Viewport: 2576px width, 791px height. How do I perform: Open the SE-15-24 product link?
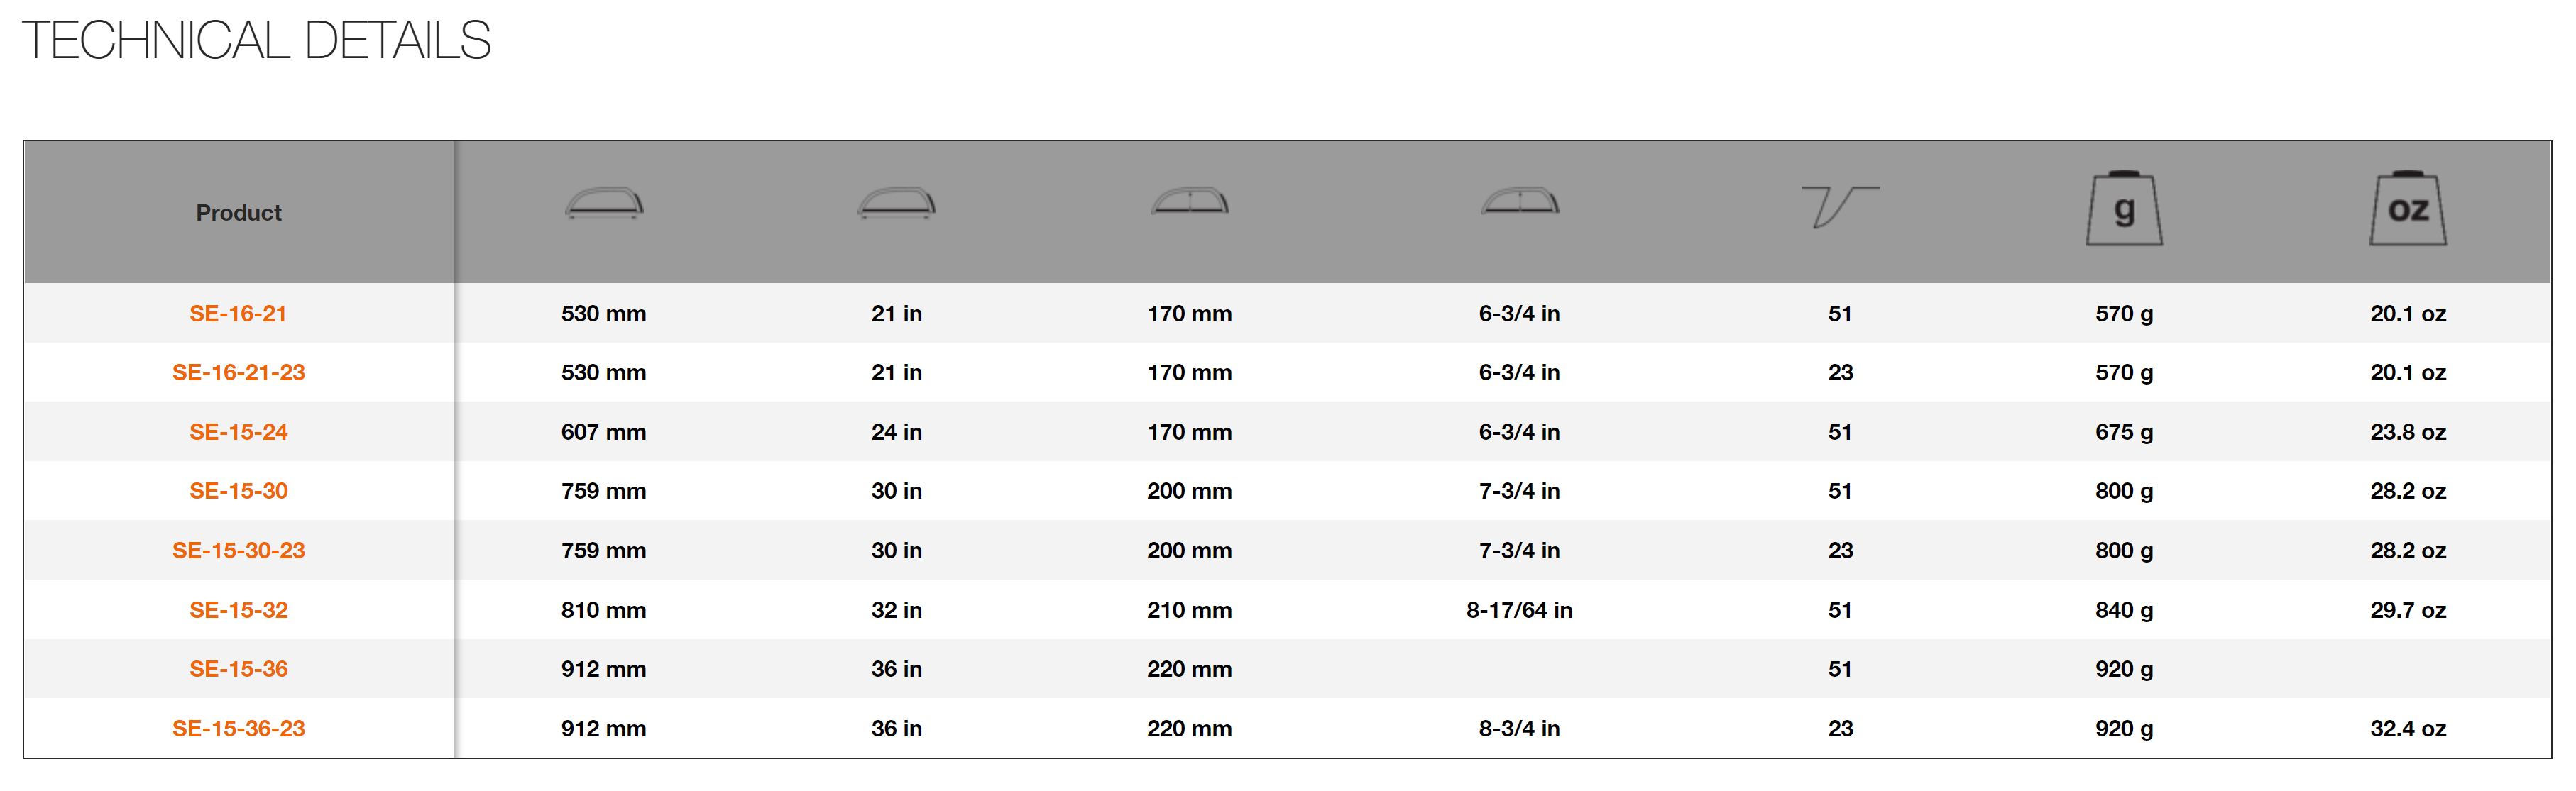(238, 433)
